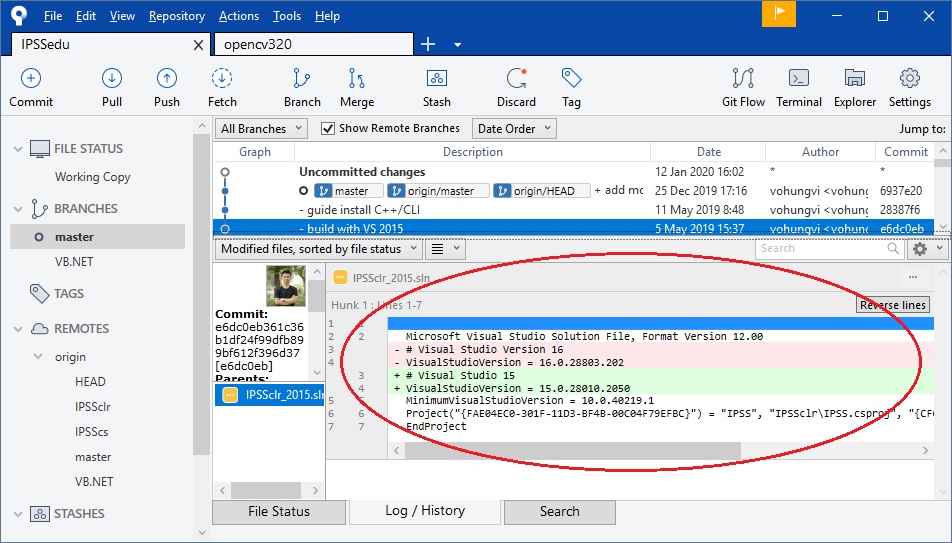
Task: Click the author avatar thumbnail
Action: 286,286
